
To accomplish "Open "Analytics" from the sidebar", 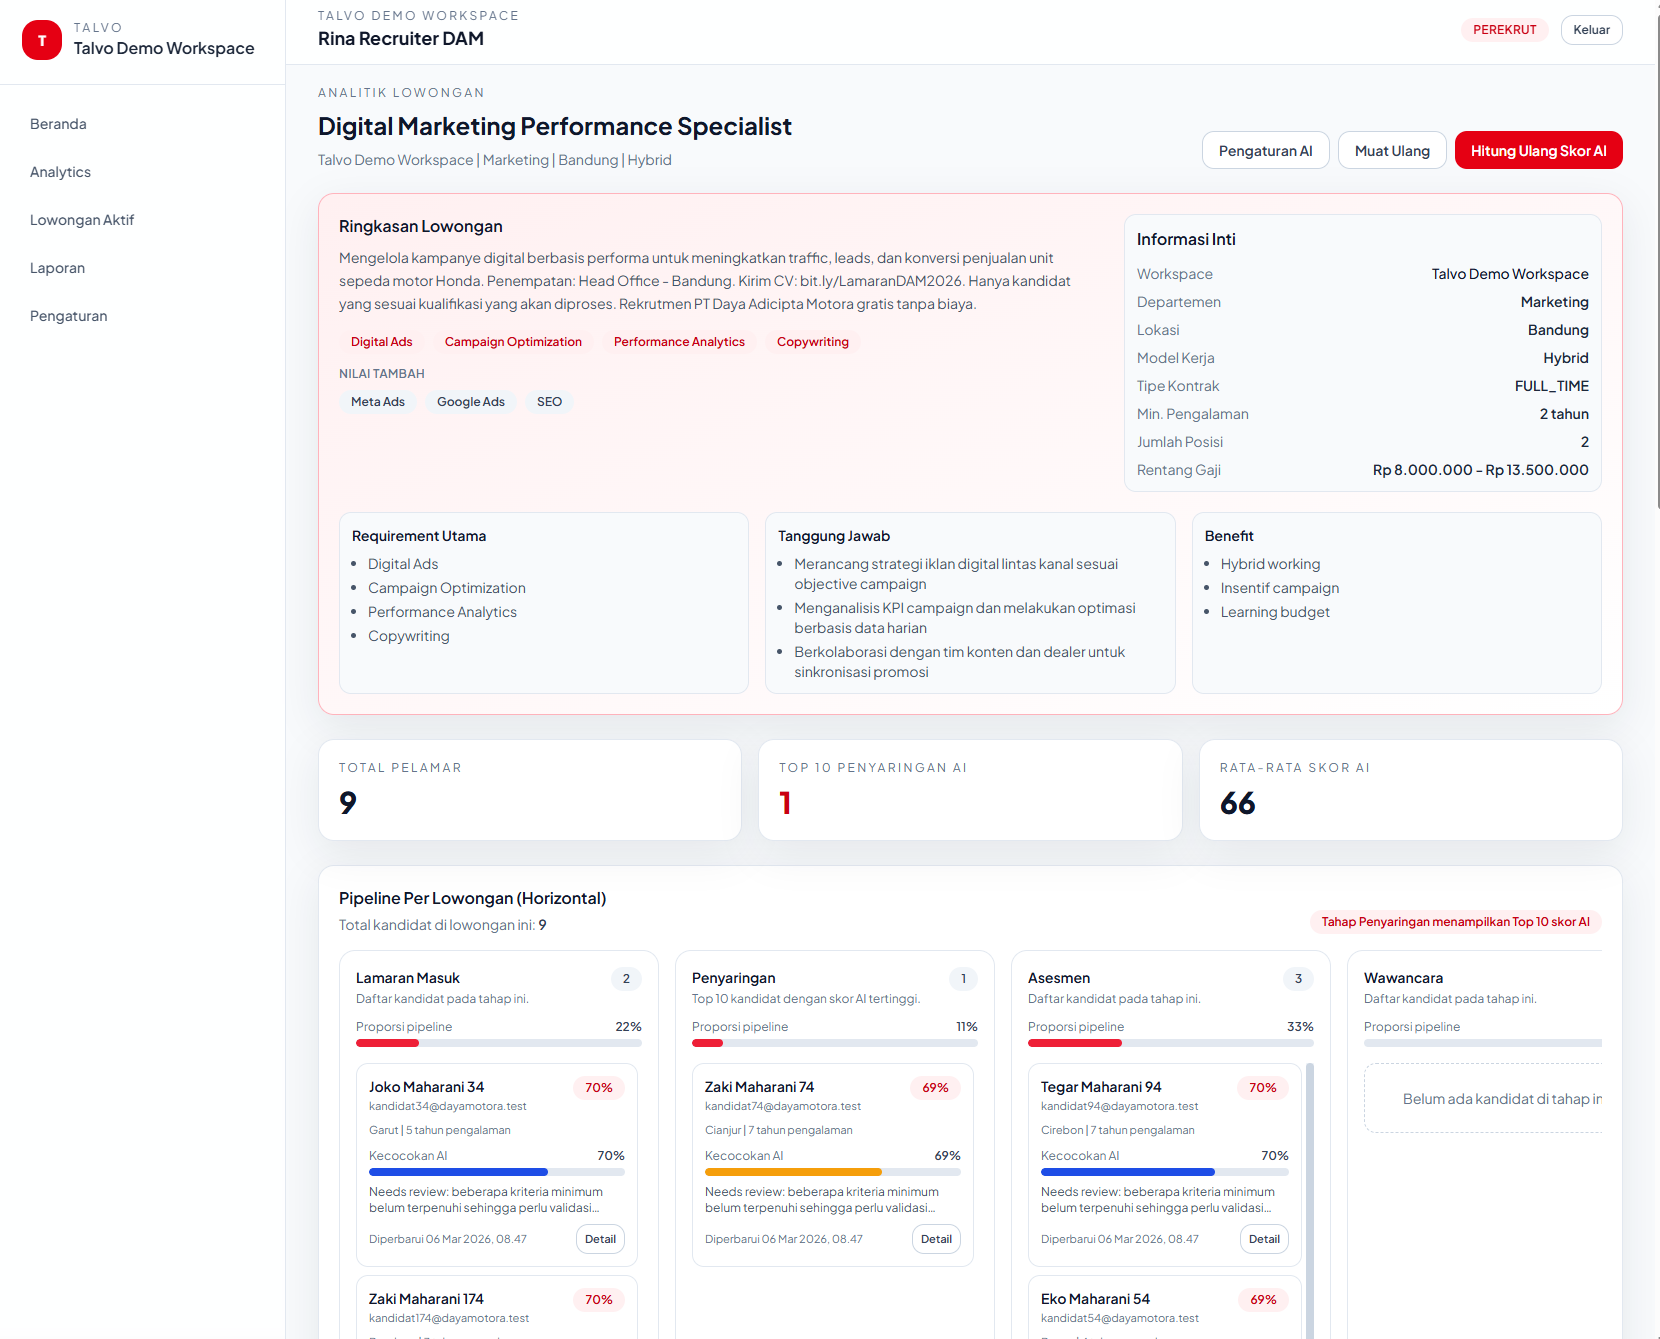I will [x=60, y=171].
